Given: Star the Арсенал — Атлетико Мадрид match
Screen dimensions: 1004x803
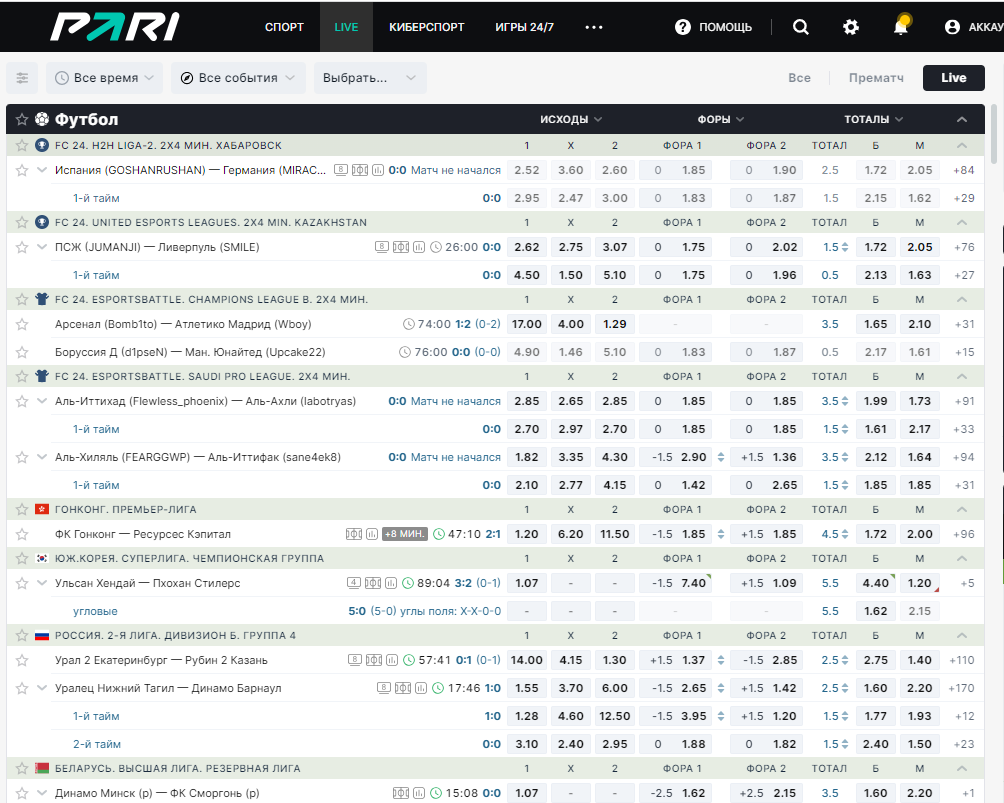Looking at the screenshot, I should (22, 324).
